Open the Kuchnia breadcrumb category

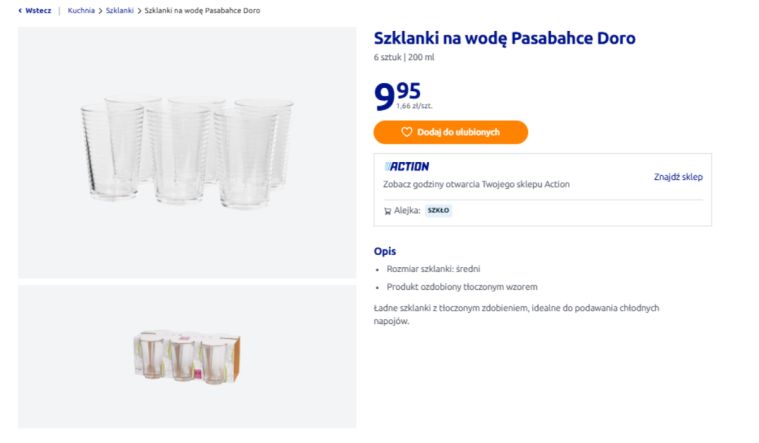click(x=81, y=10)
